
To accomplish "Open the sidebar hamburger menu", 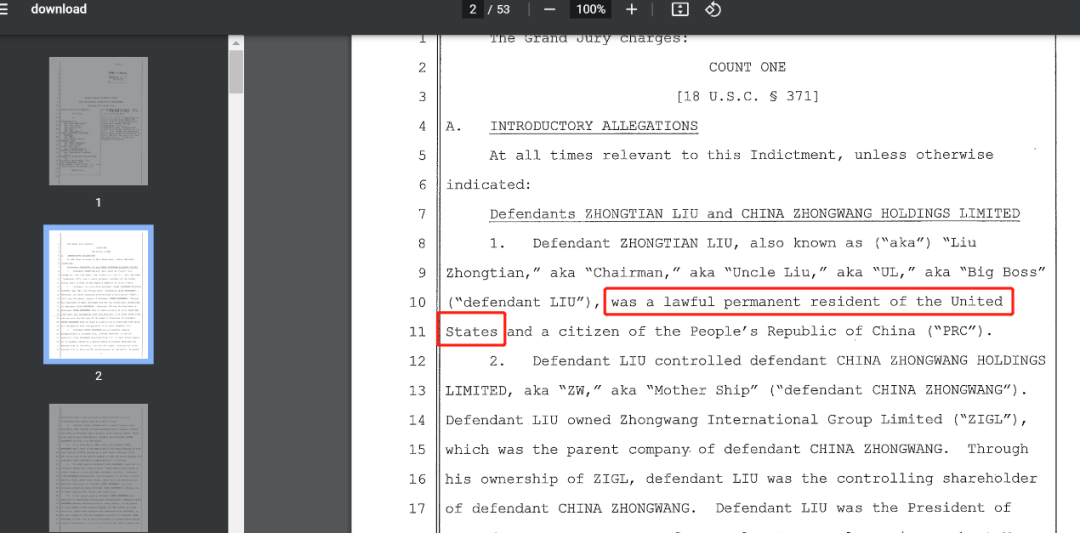I will tap(3, 10).
